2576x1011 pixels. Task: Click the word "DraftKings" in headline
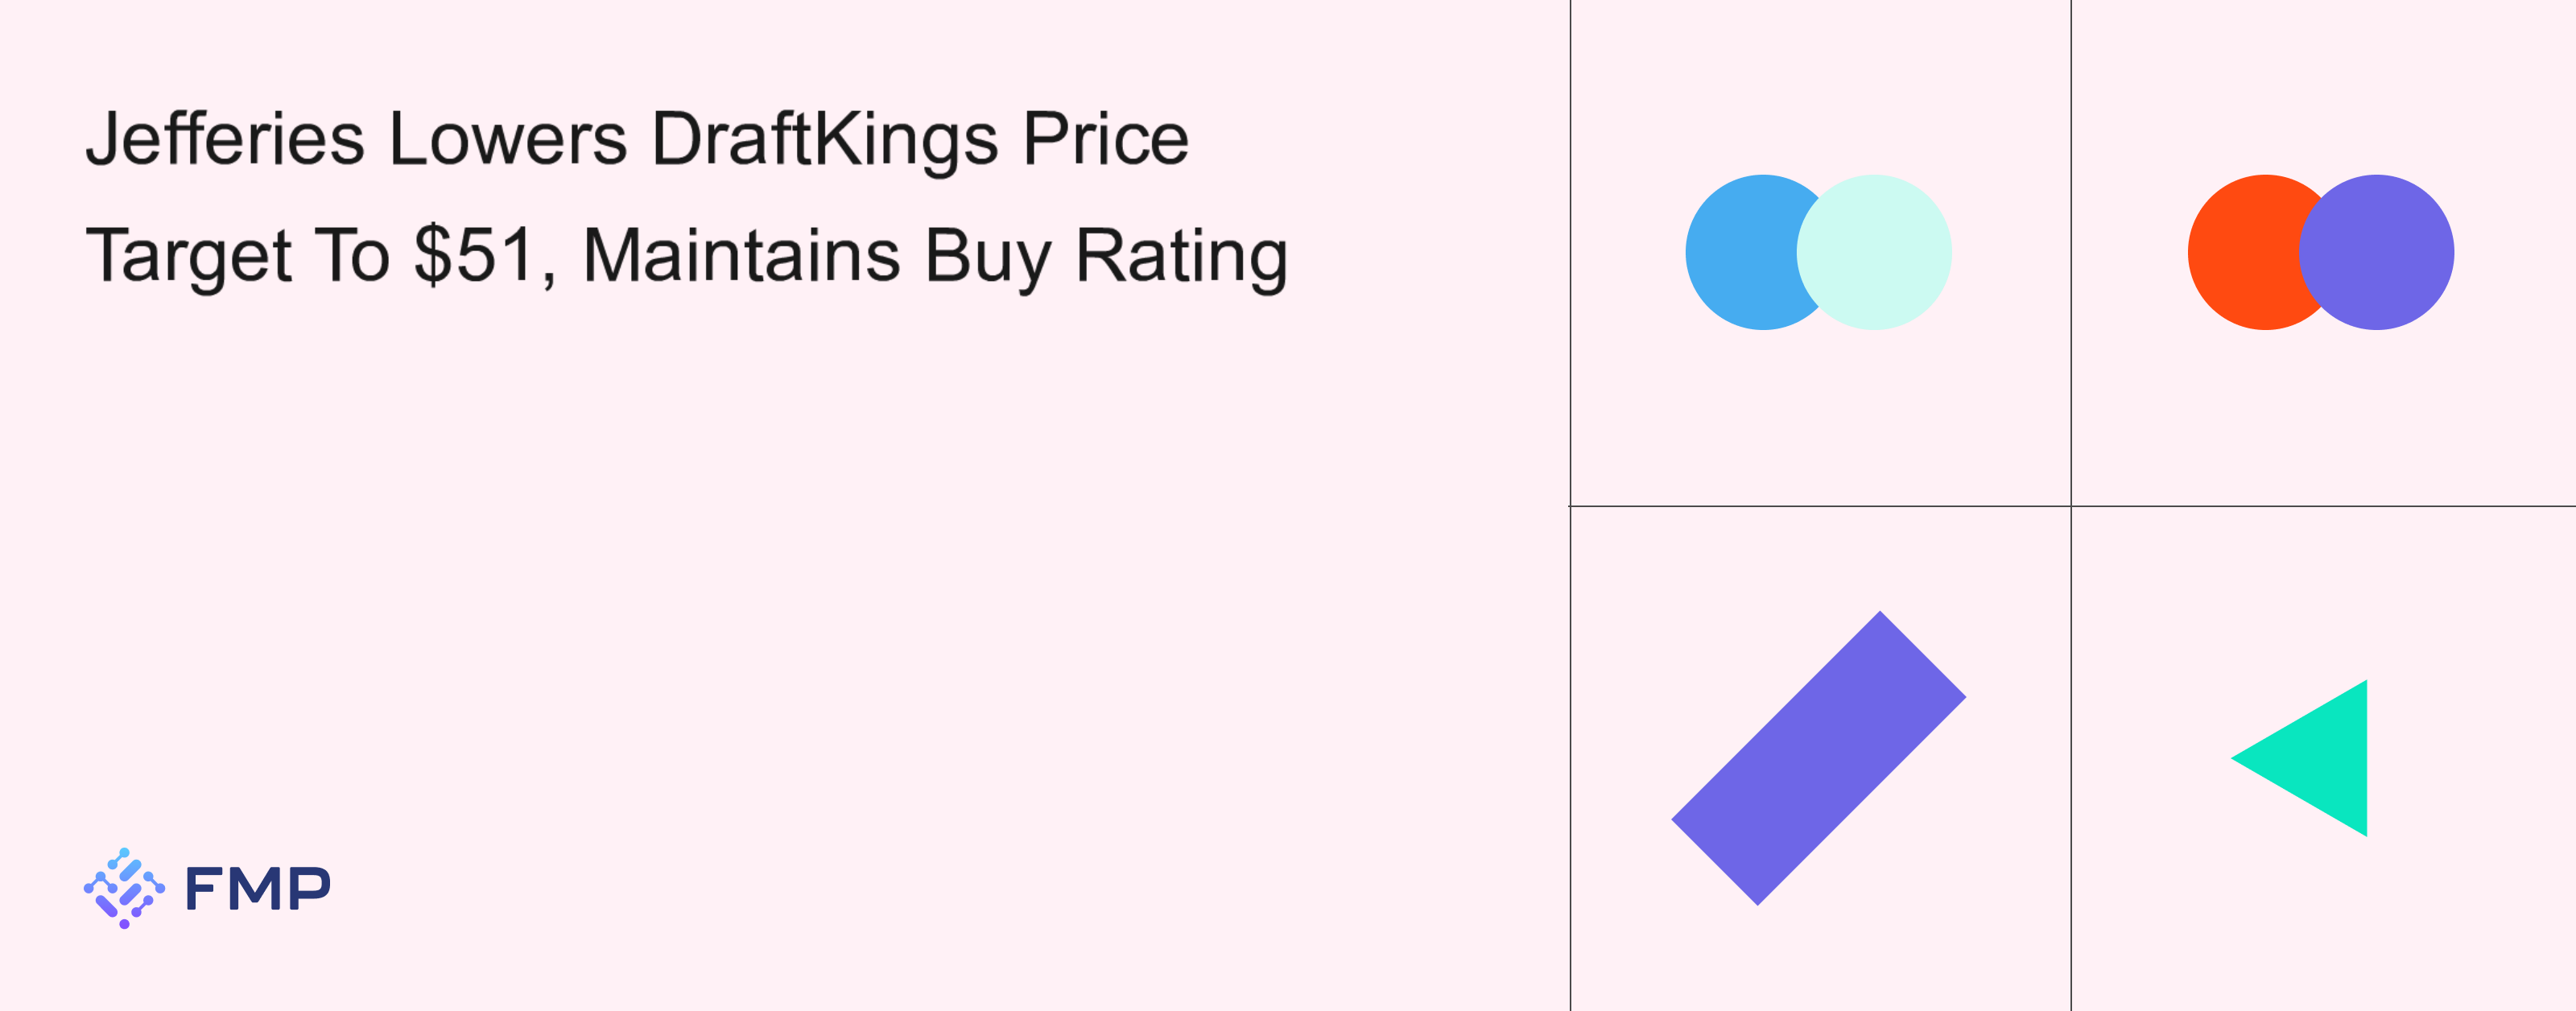(825, 139)
